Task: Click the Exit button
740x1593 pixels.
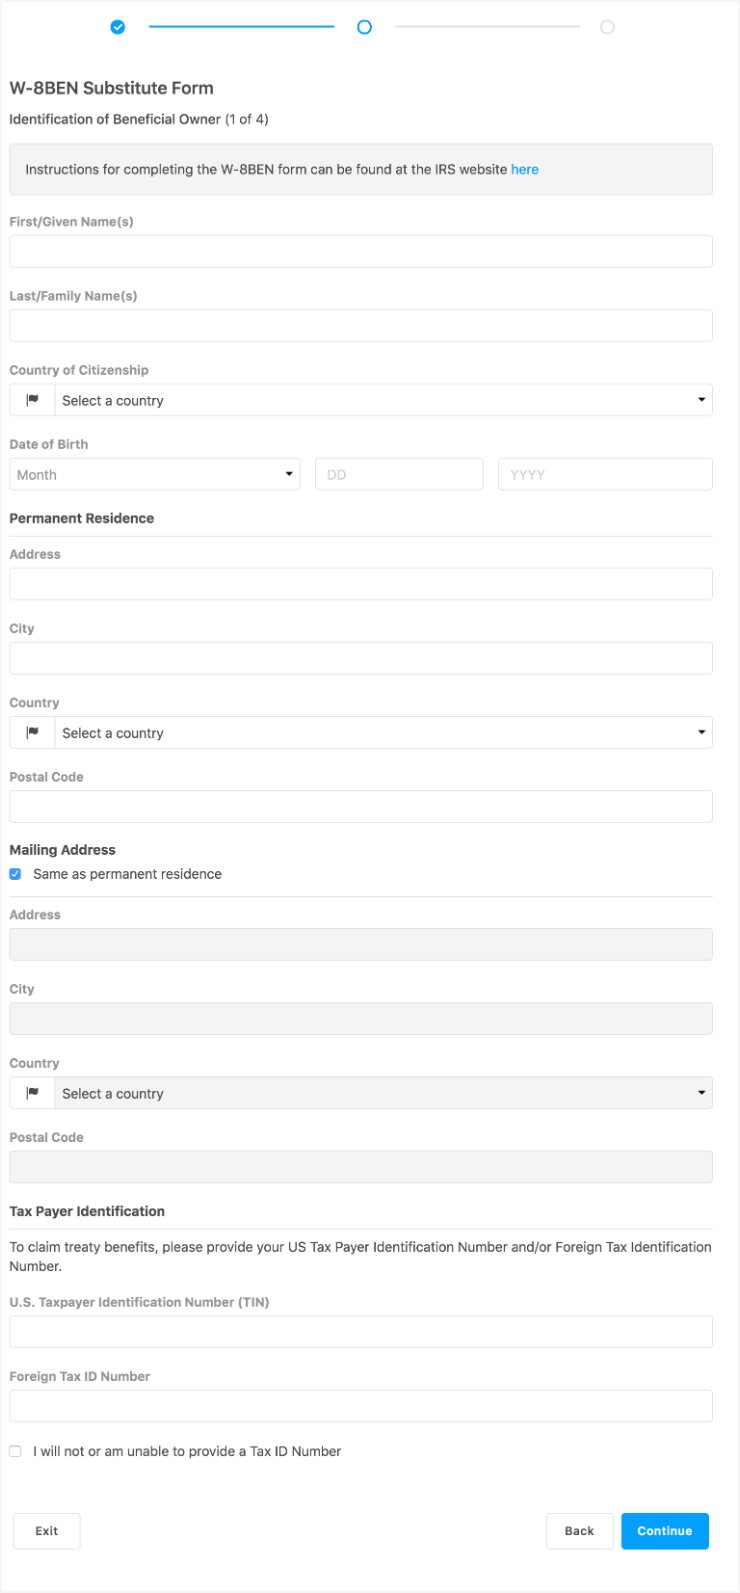Action: (47, 1531)
